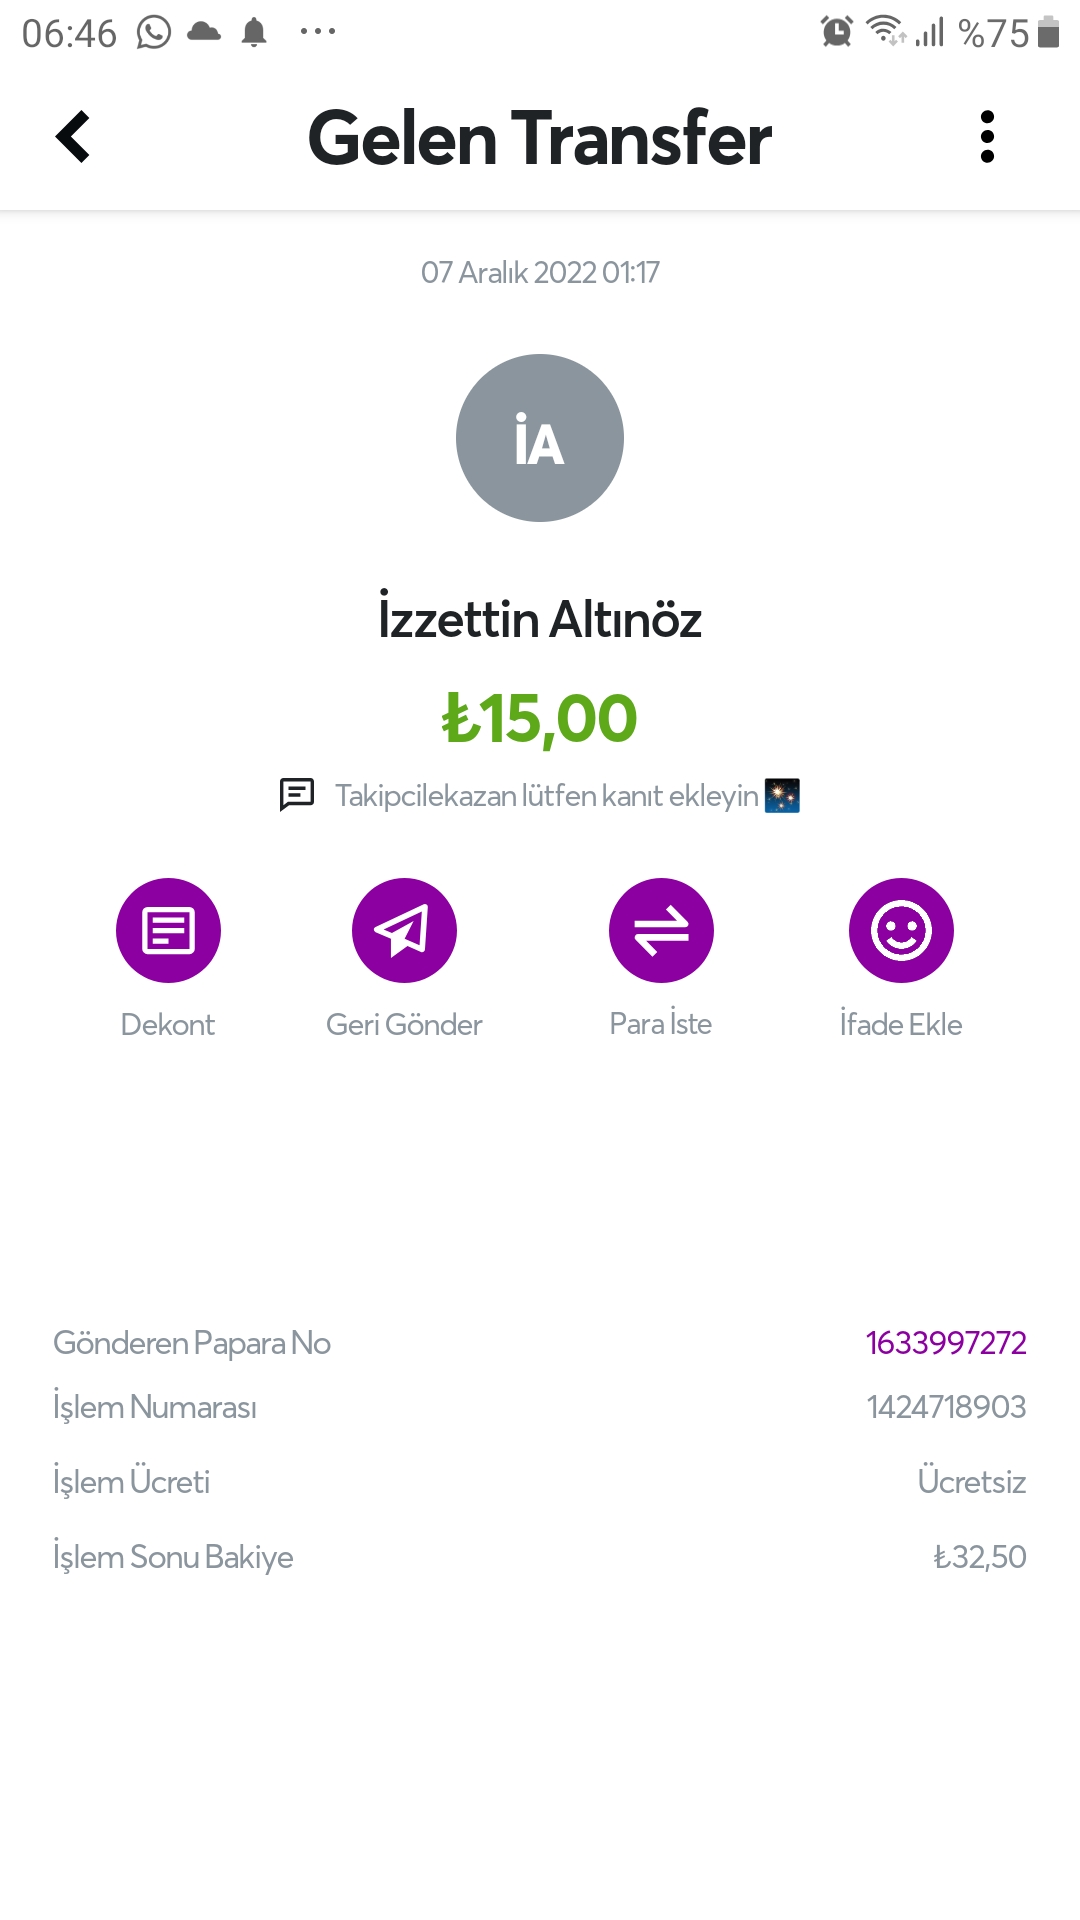Tap the ₺15,00 transfer amount
Viewport: 1080px width, 1920px height.
tap(540, 718)
